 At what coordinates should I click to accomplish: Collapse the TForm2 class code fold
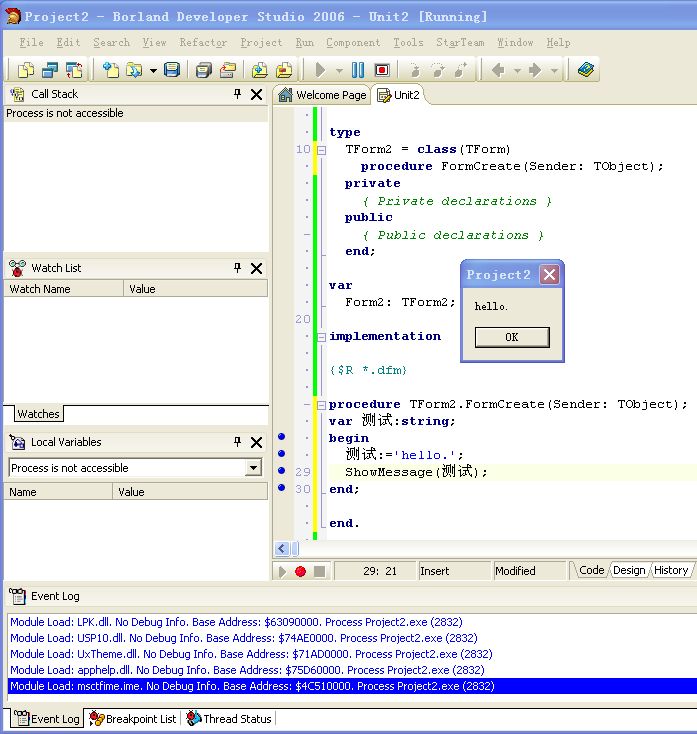tap(321, 150)
